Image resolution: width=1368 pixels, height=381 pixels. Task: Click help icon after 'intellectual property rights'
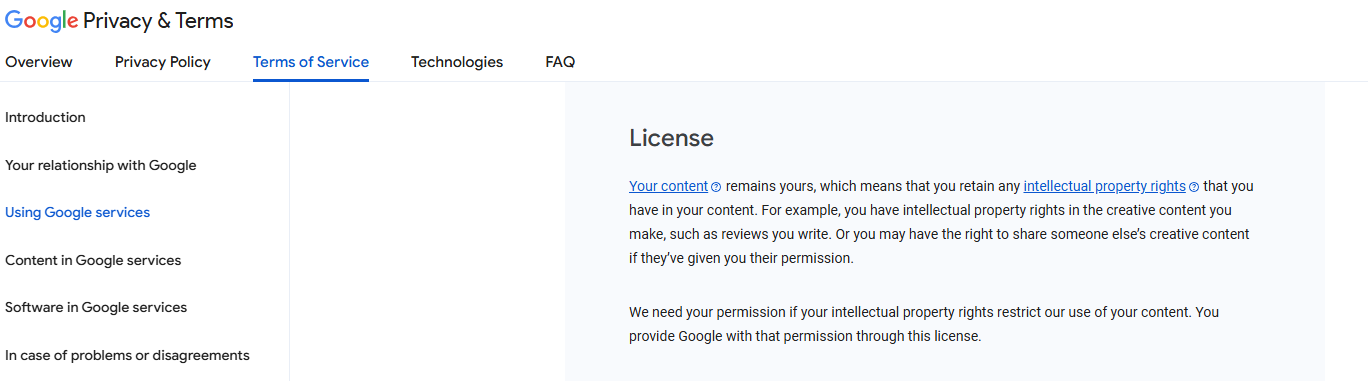[x=1194, y=187]
